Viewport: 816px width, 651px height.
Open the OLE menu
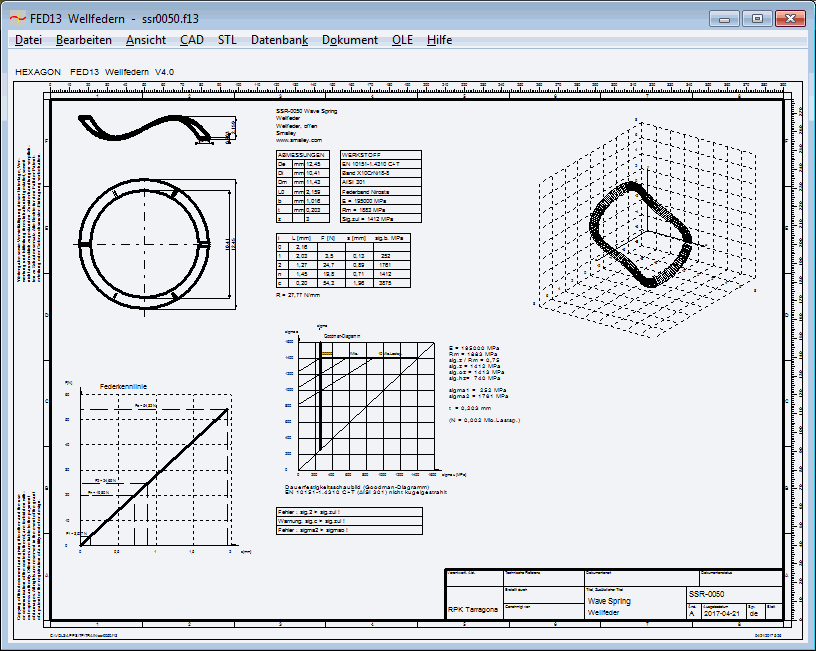click(402, 40)
